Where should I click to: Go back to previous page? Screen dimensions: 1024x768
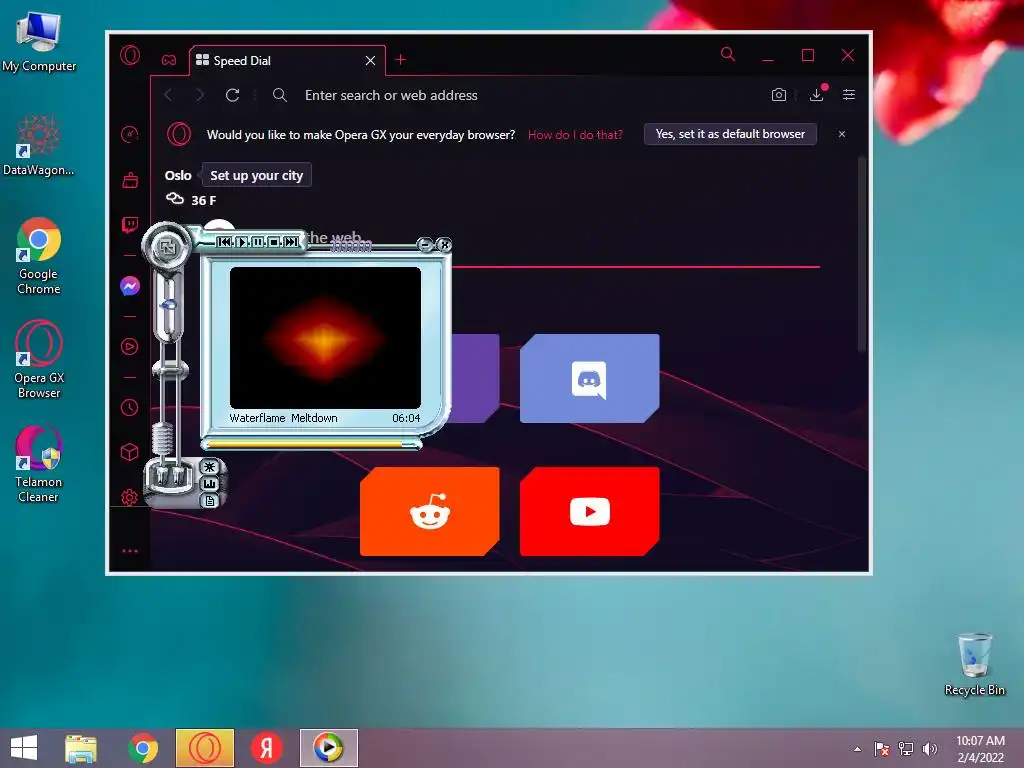(x=168, y=95)
